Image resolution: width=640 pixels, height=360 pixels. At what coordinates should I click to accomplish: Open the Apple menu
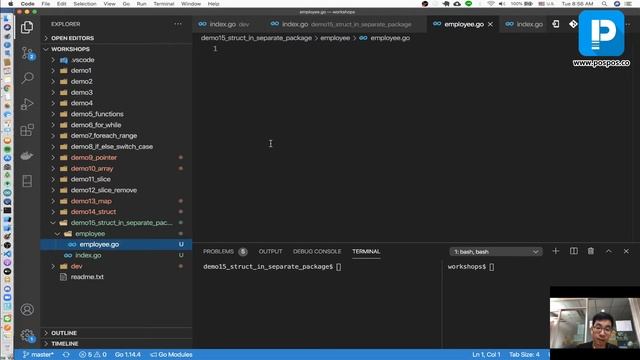coord(11,4)
